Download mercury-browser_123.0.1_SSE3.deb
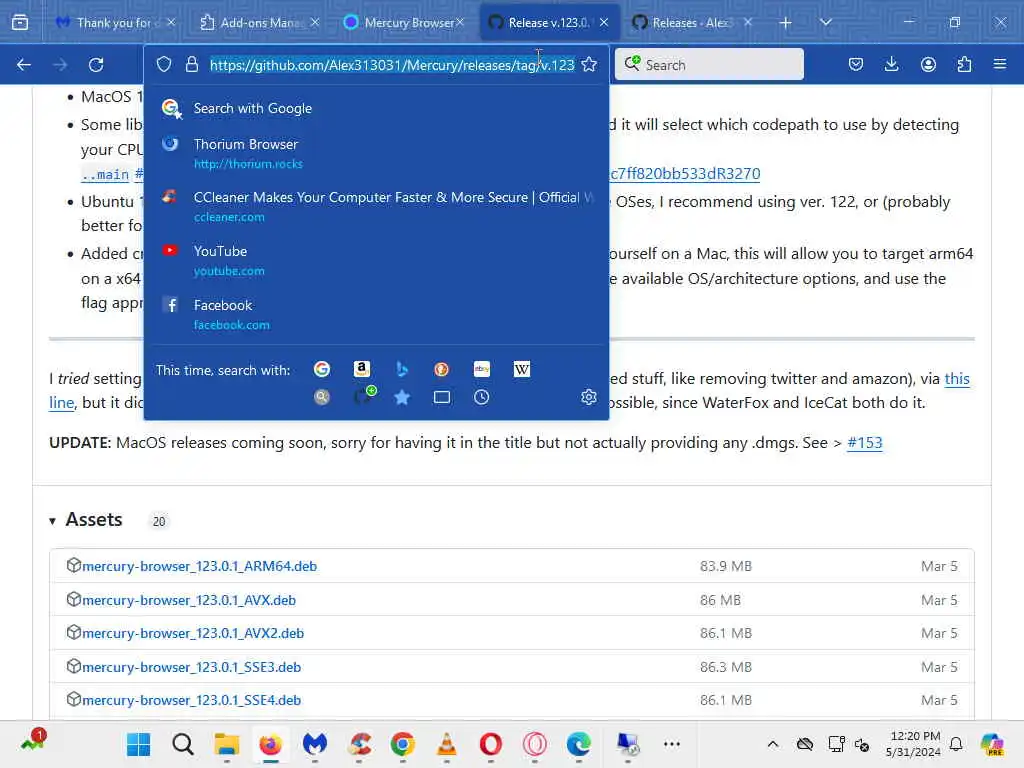This screenshot has height=768, width=1024. coord(191,667)
